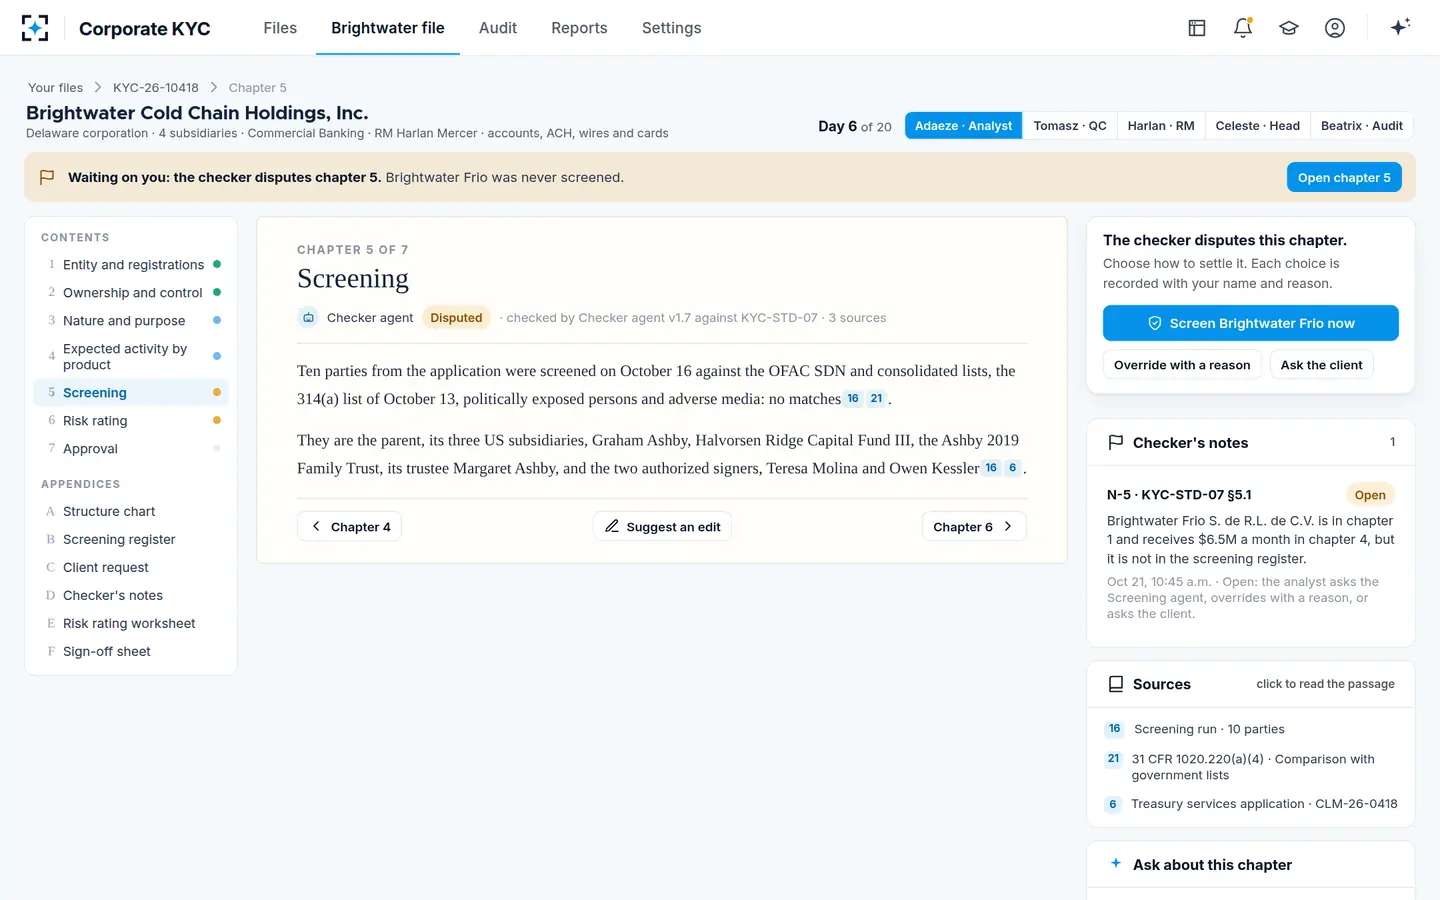The image size is (1440, 900).
Task: Switch role to Adaeze · Analyst
Action: point(963,126)
